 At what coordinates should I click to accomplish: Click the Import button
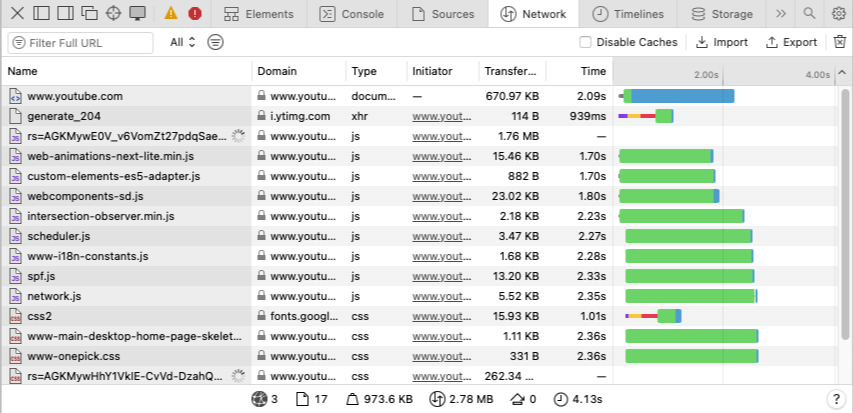point(721,42)
